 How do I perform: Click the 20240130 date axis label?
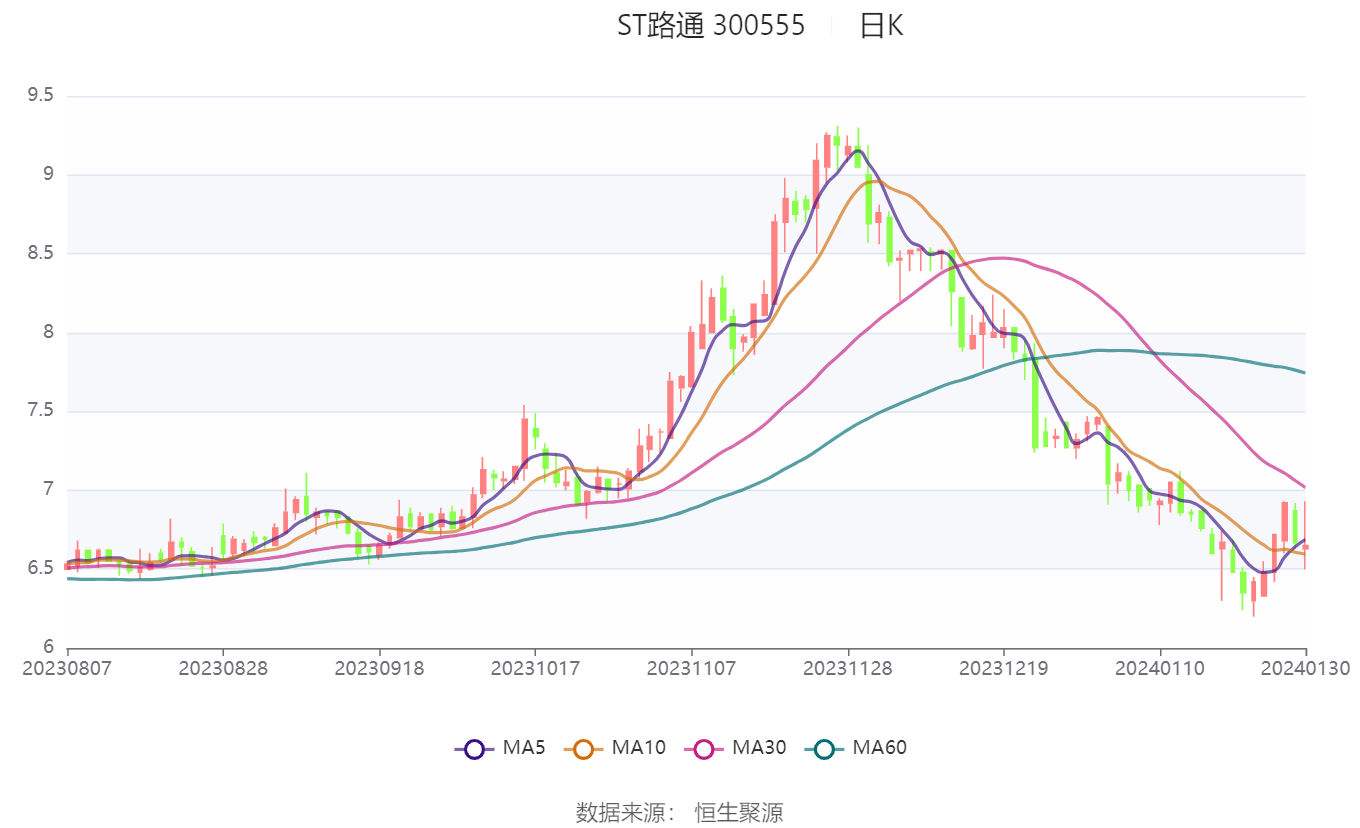coord(1305,668)
